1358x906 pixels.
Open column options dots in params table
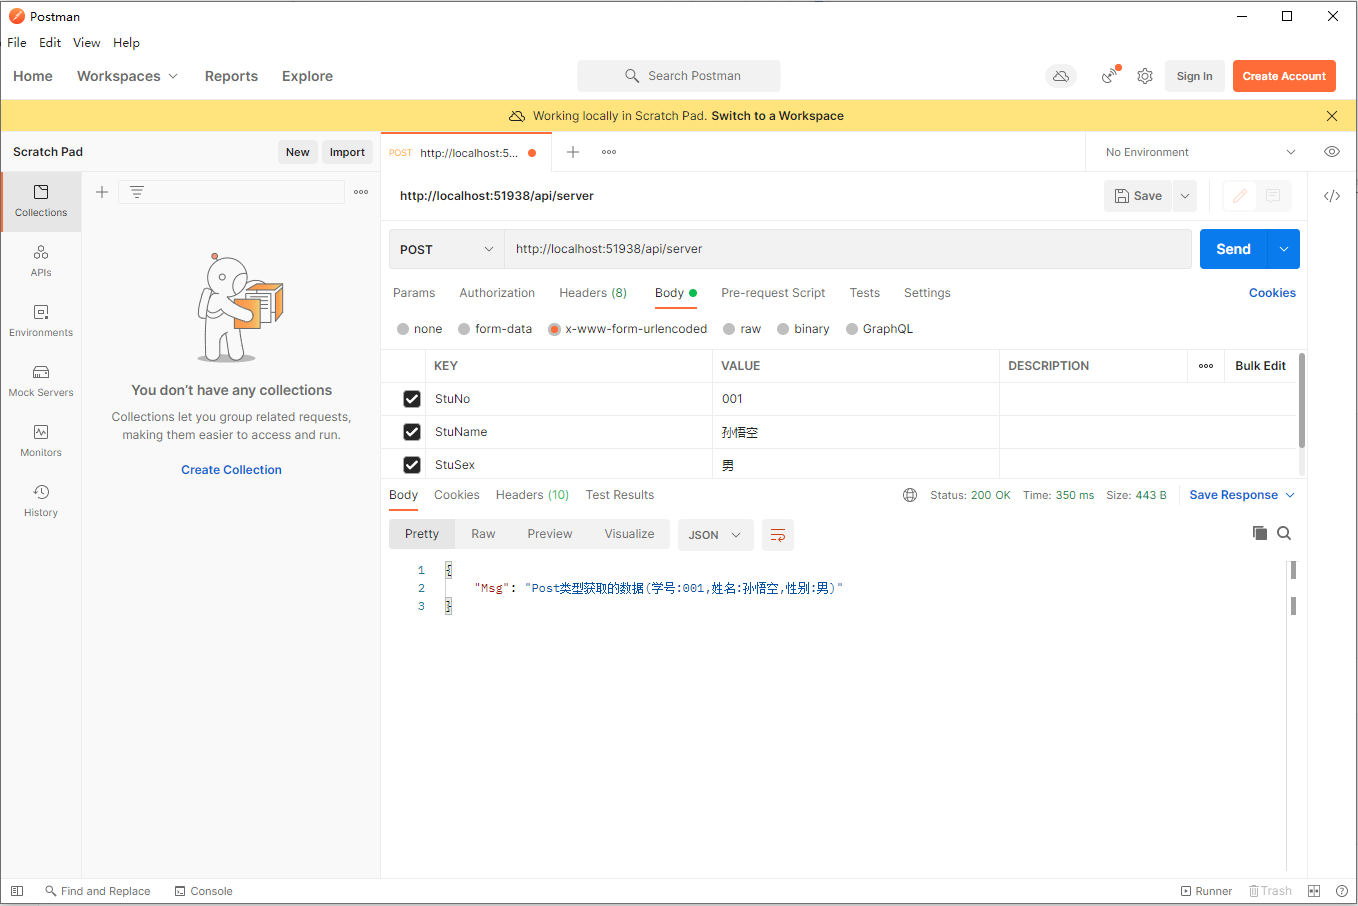click(x=1206, y=366)
